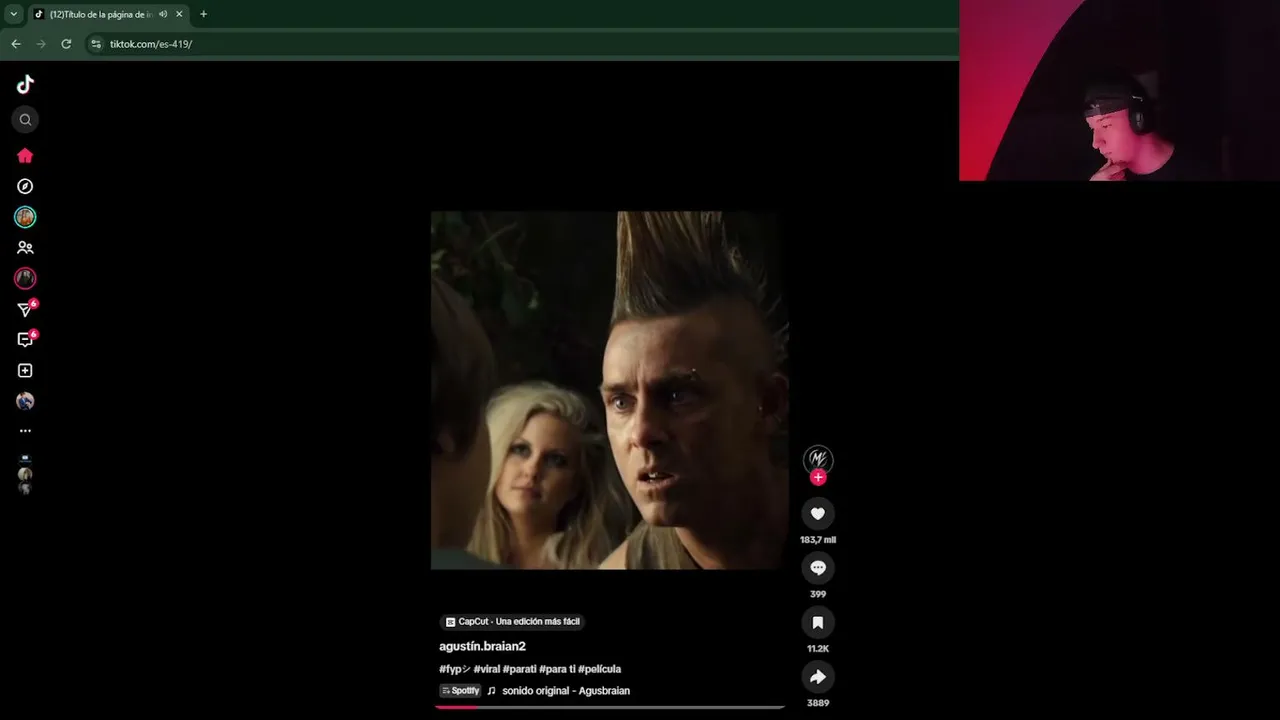Open the teal-ringed avatar in sidebar

pos(25,217)
